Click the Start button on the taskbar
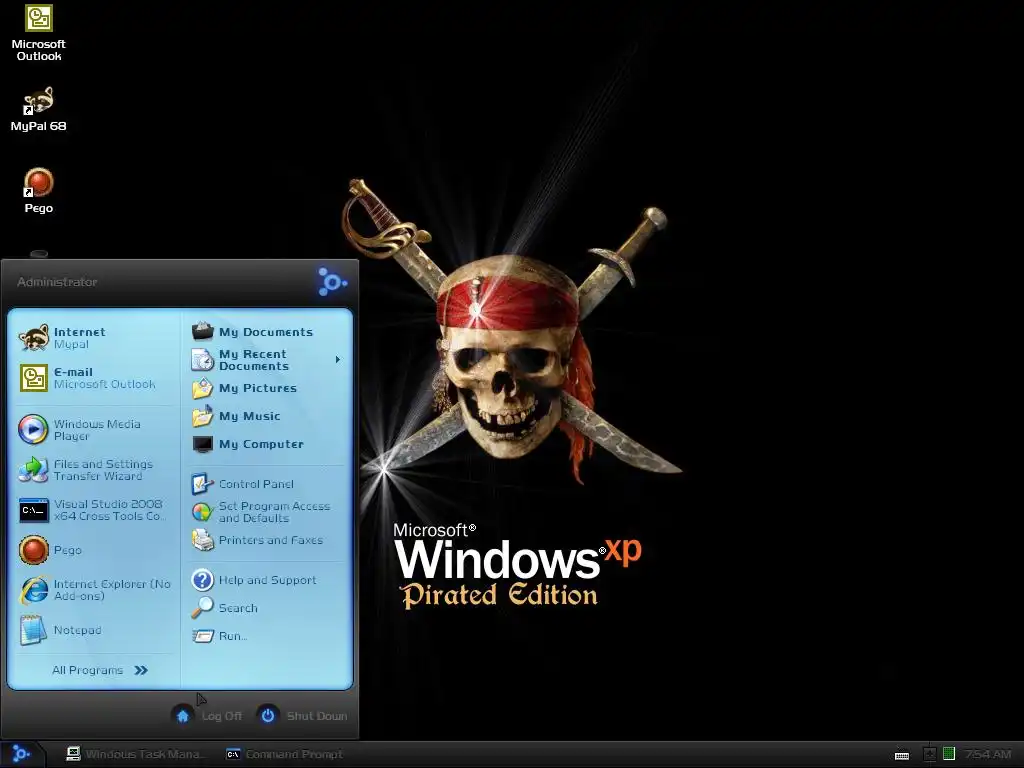This screenshot has height=768, width=1024. pyautogui.click(x=21, y=754)
